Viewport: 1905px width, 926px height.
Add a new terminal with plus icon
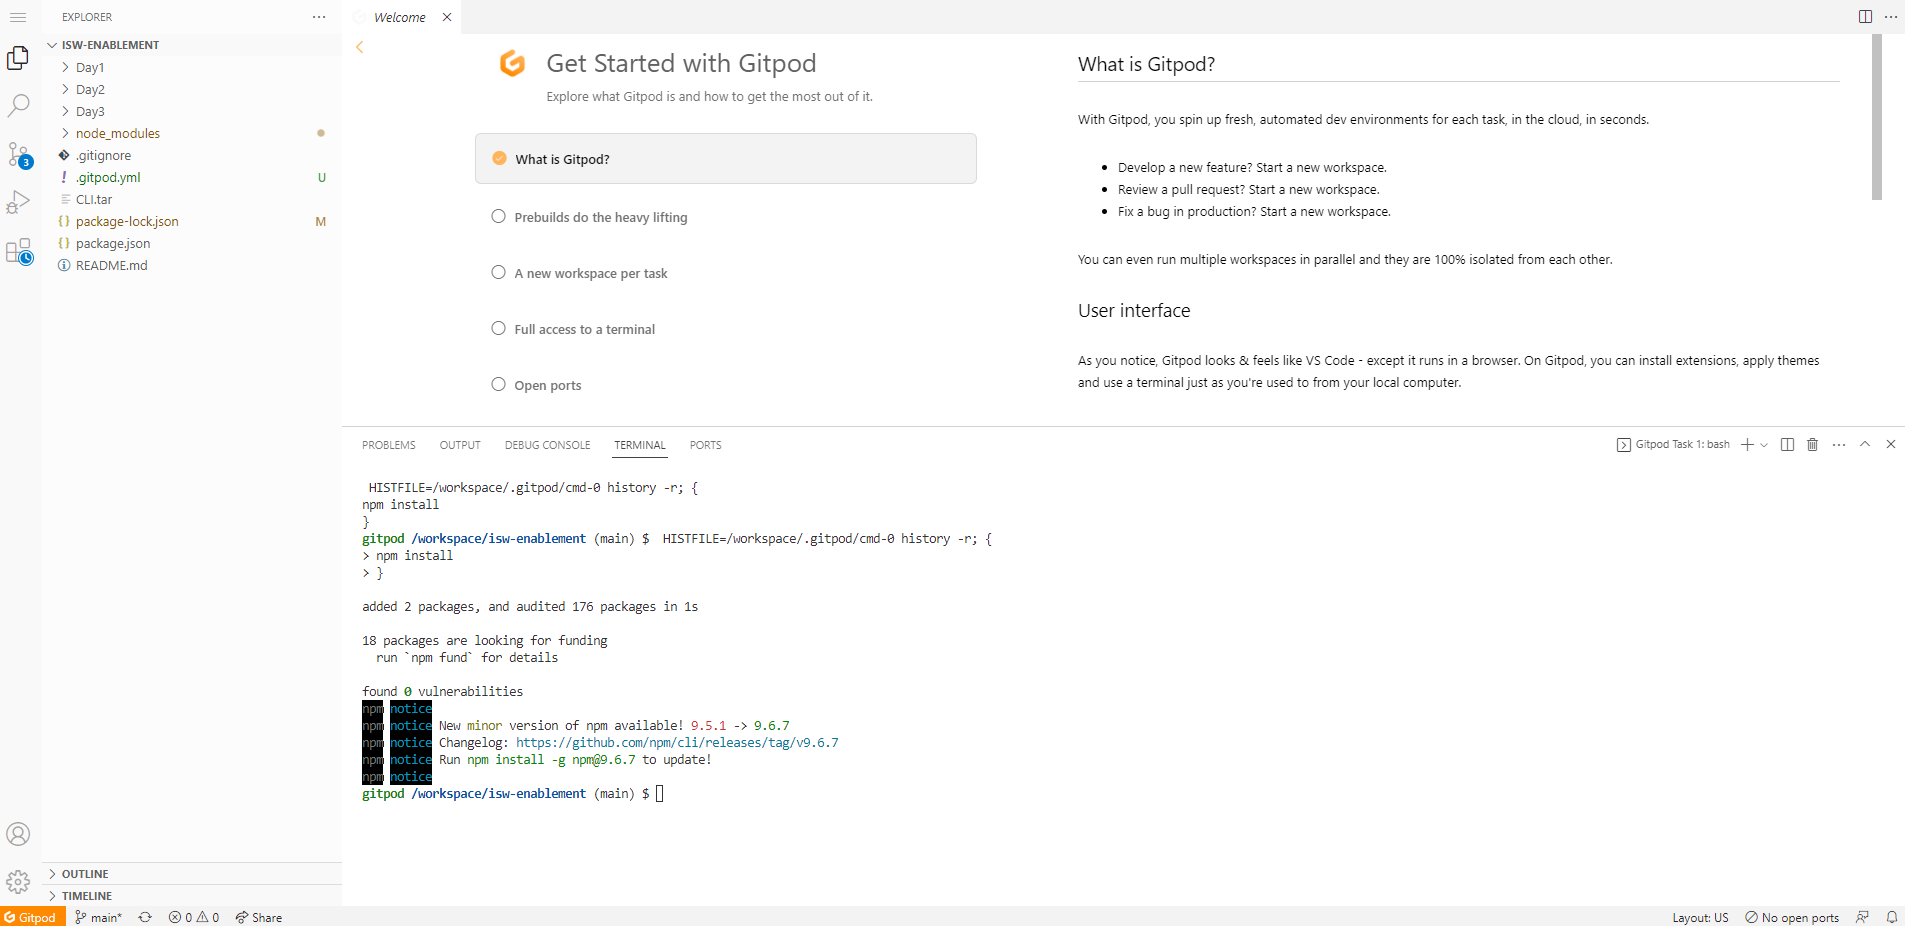1747,445
